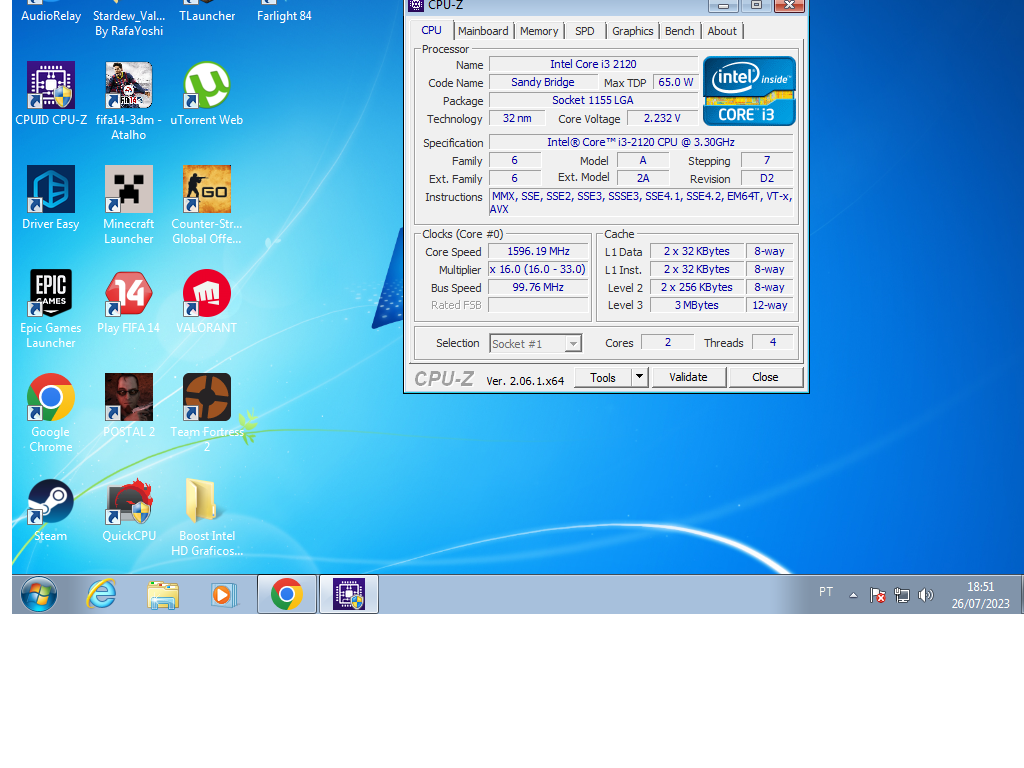
Task: Select the Boost Intel HD Graficos folder
Action: pyautogui.click(x=206, y=518)
